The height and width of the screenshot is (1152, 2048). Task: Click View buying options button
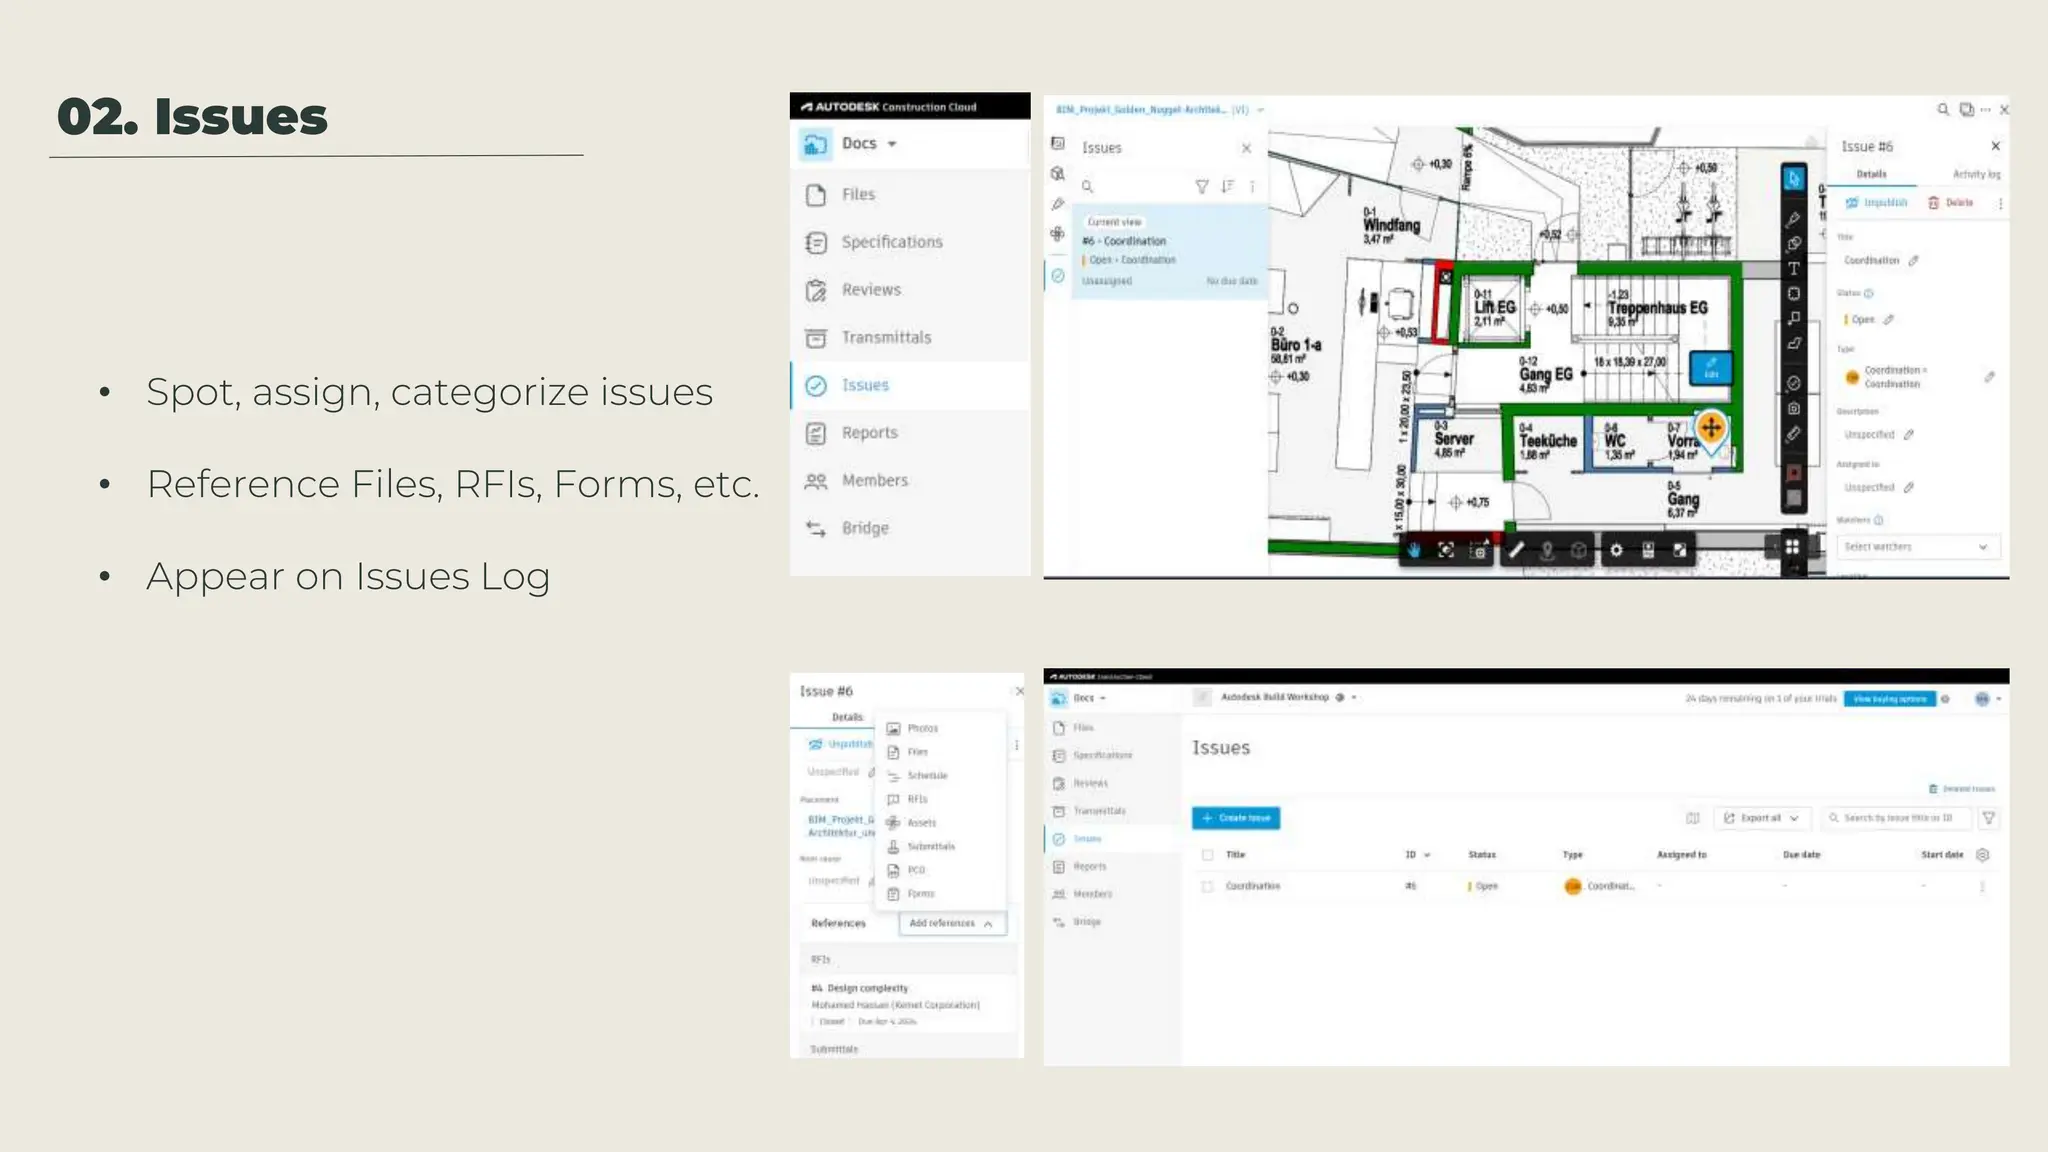coord(1890,699)
